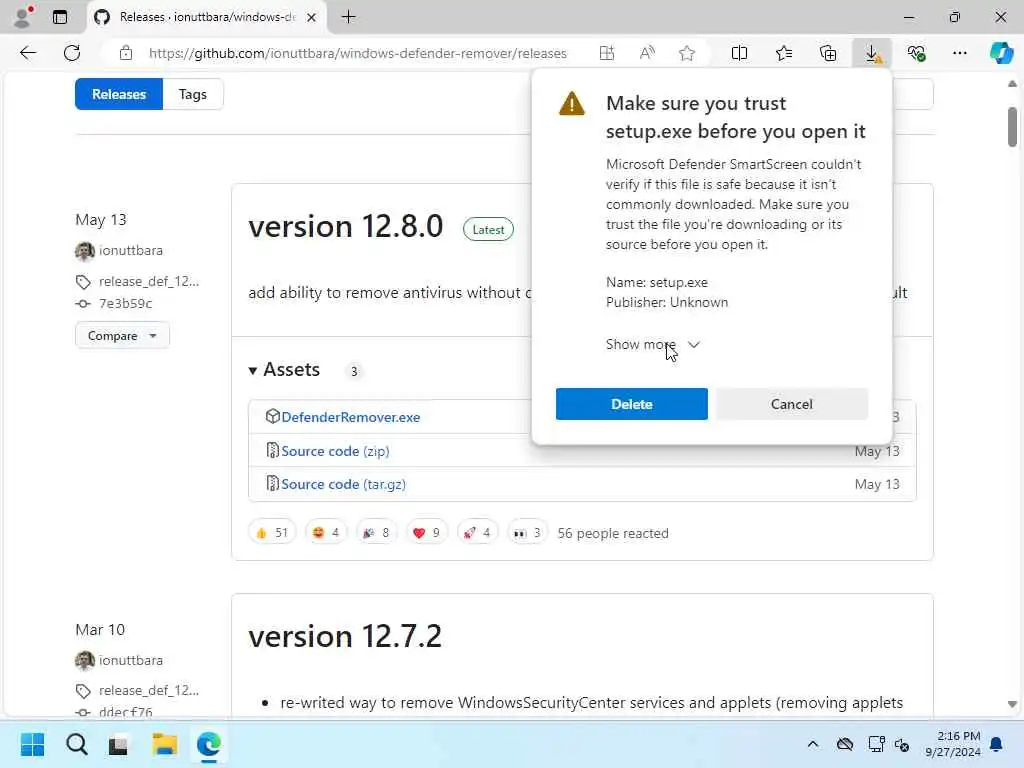Image resolution: width=1024 pixels, height=768 pixels.
Task: Switch to the Tags tab
Action: point(193,94)
